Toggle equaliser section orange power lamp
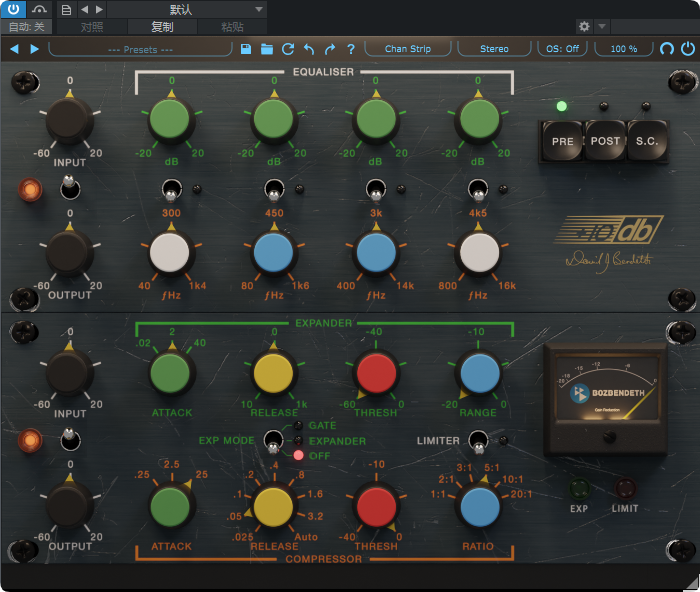 pyautogui.click(x=30, y=190)
